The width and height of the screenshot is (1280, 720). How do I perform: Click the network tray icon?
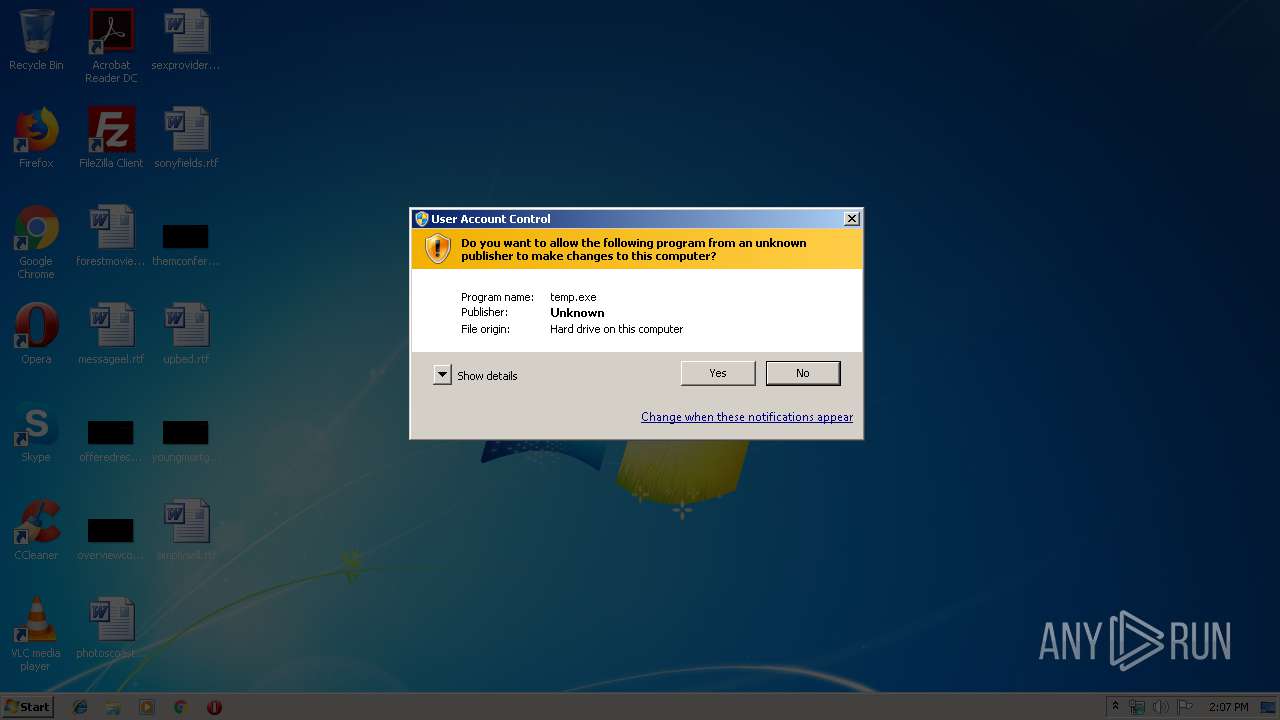click(1138, 707)
